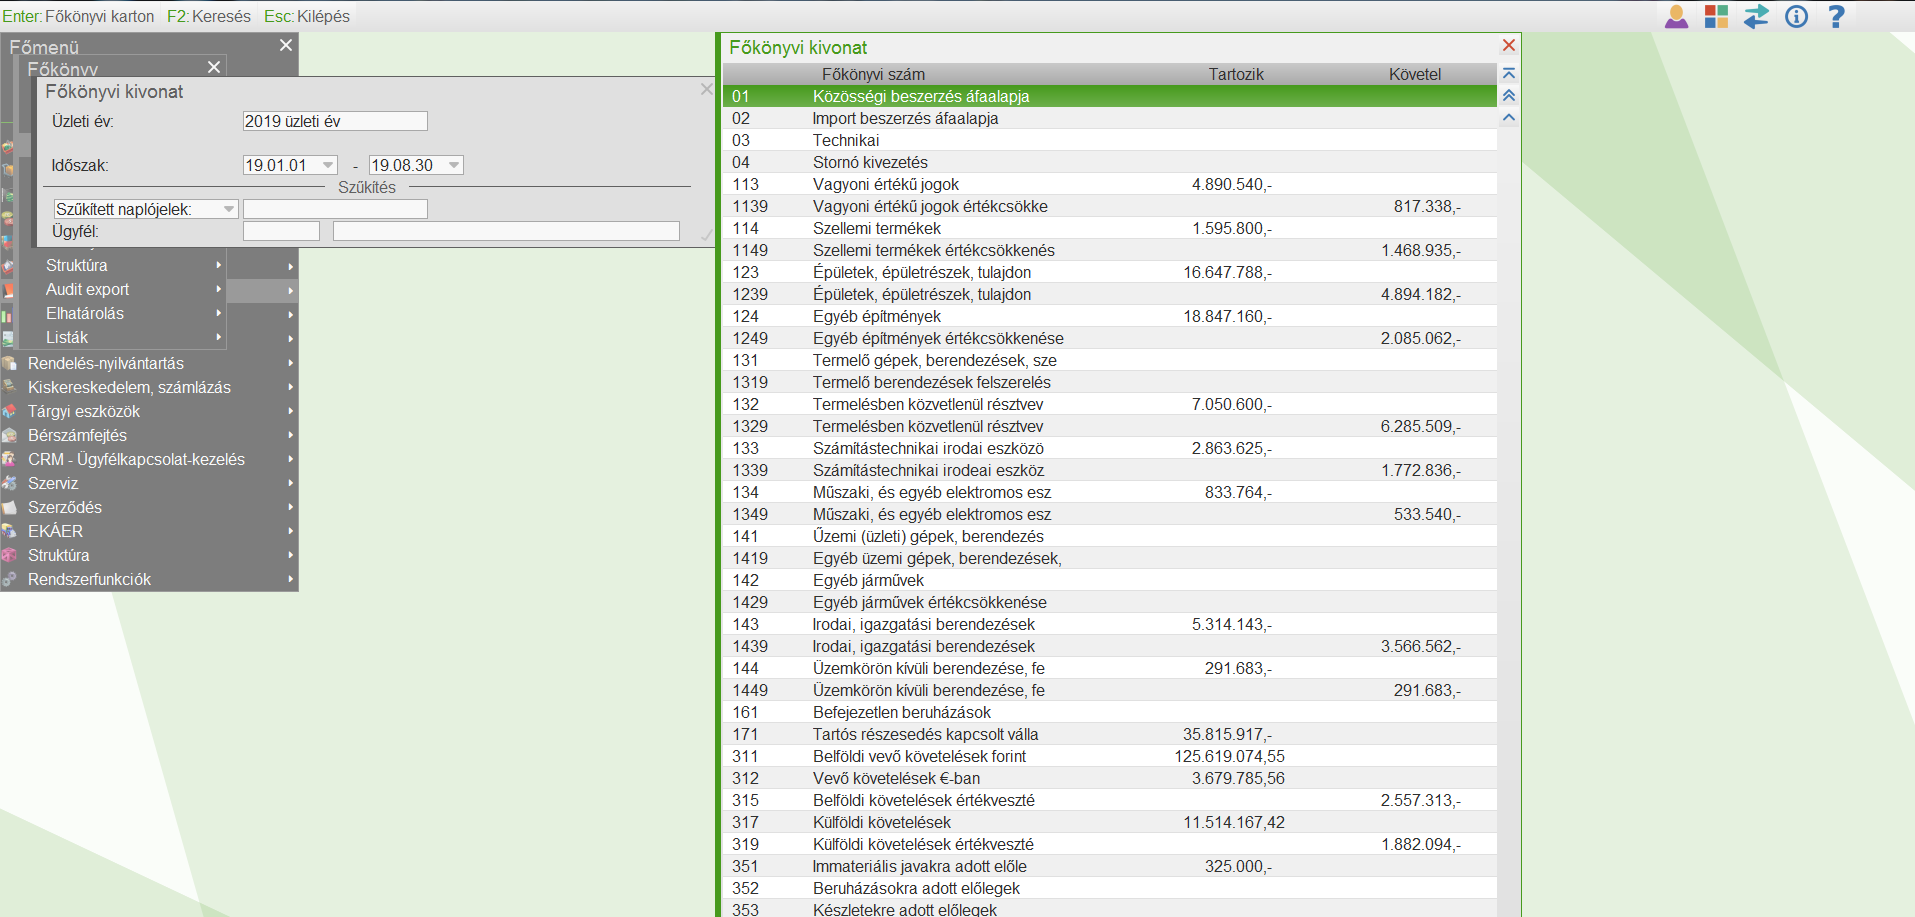Select row 01 Közösségi beszerzés áfaalapja

point(1110,96)
